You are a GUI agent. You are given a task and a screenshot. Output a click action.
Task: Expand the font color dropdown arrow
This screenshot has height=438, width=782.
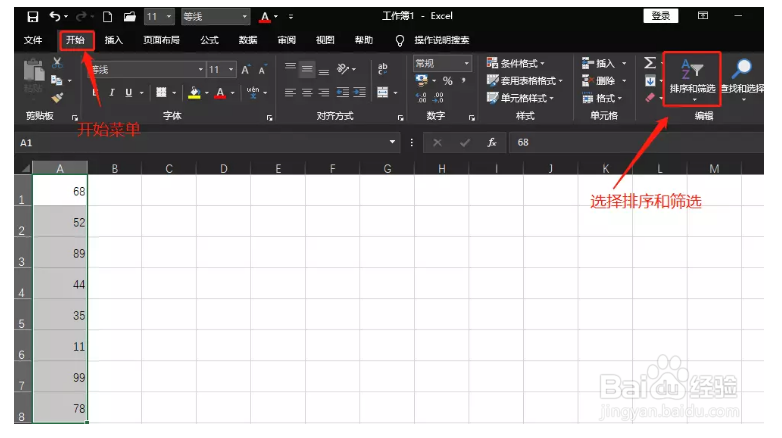(232, 93)
